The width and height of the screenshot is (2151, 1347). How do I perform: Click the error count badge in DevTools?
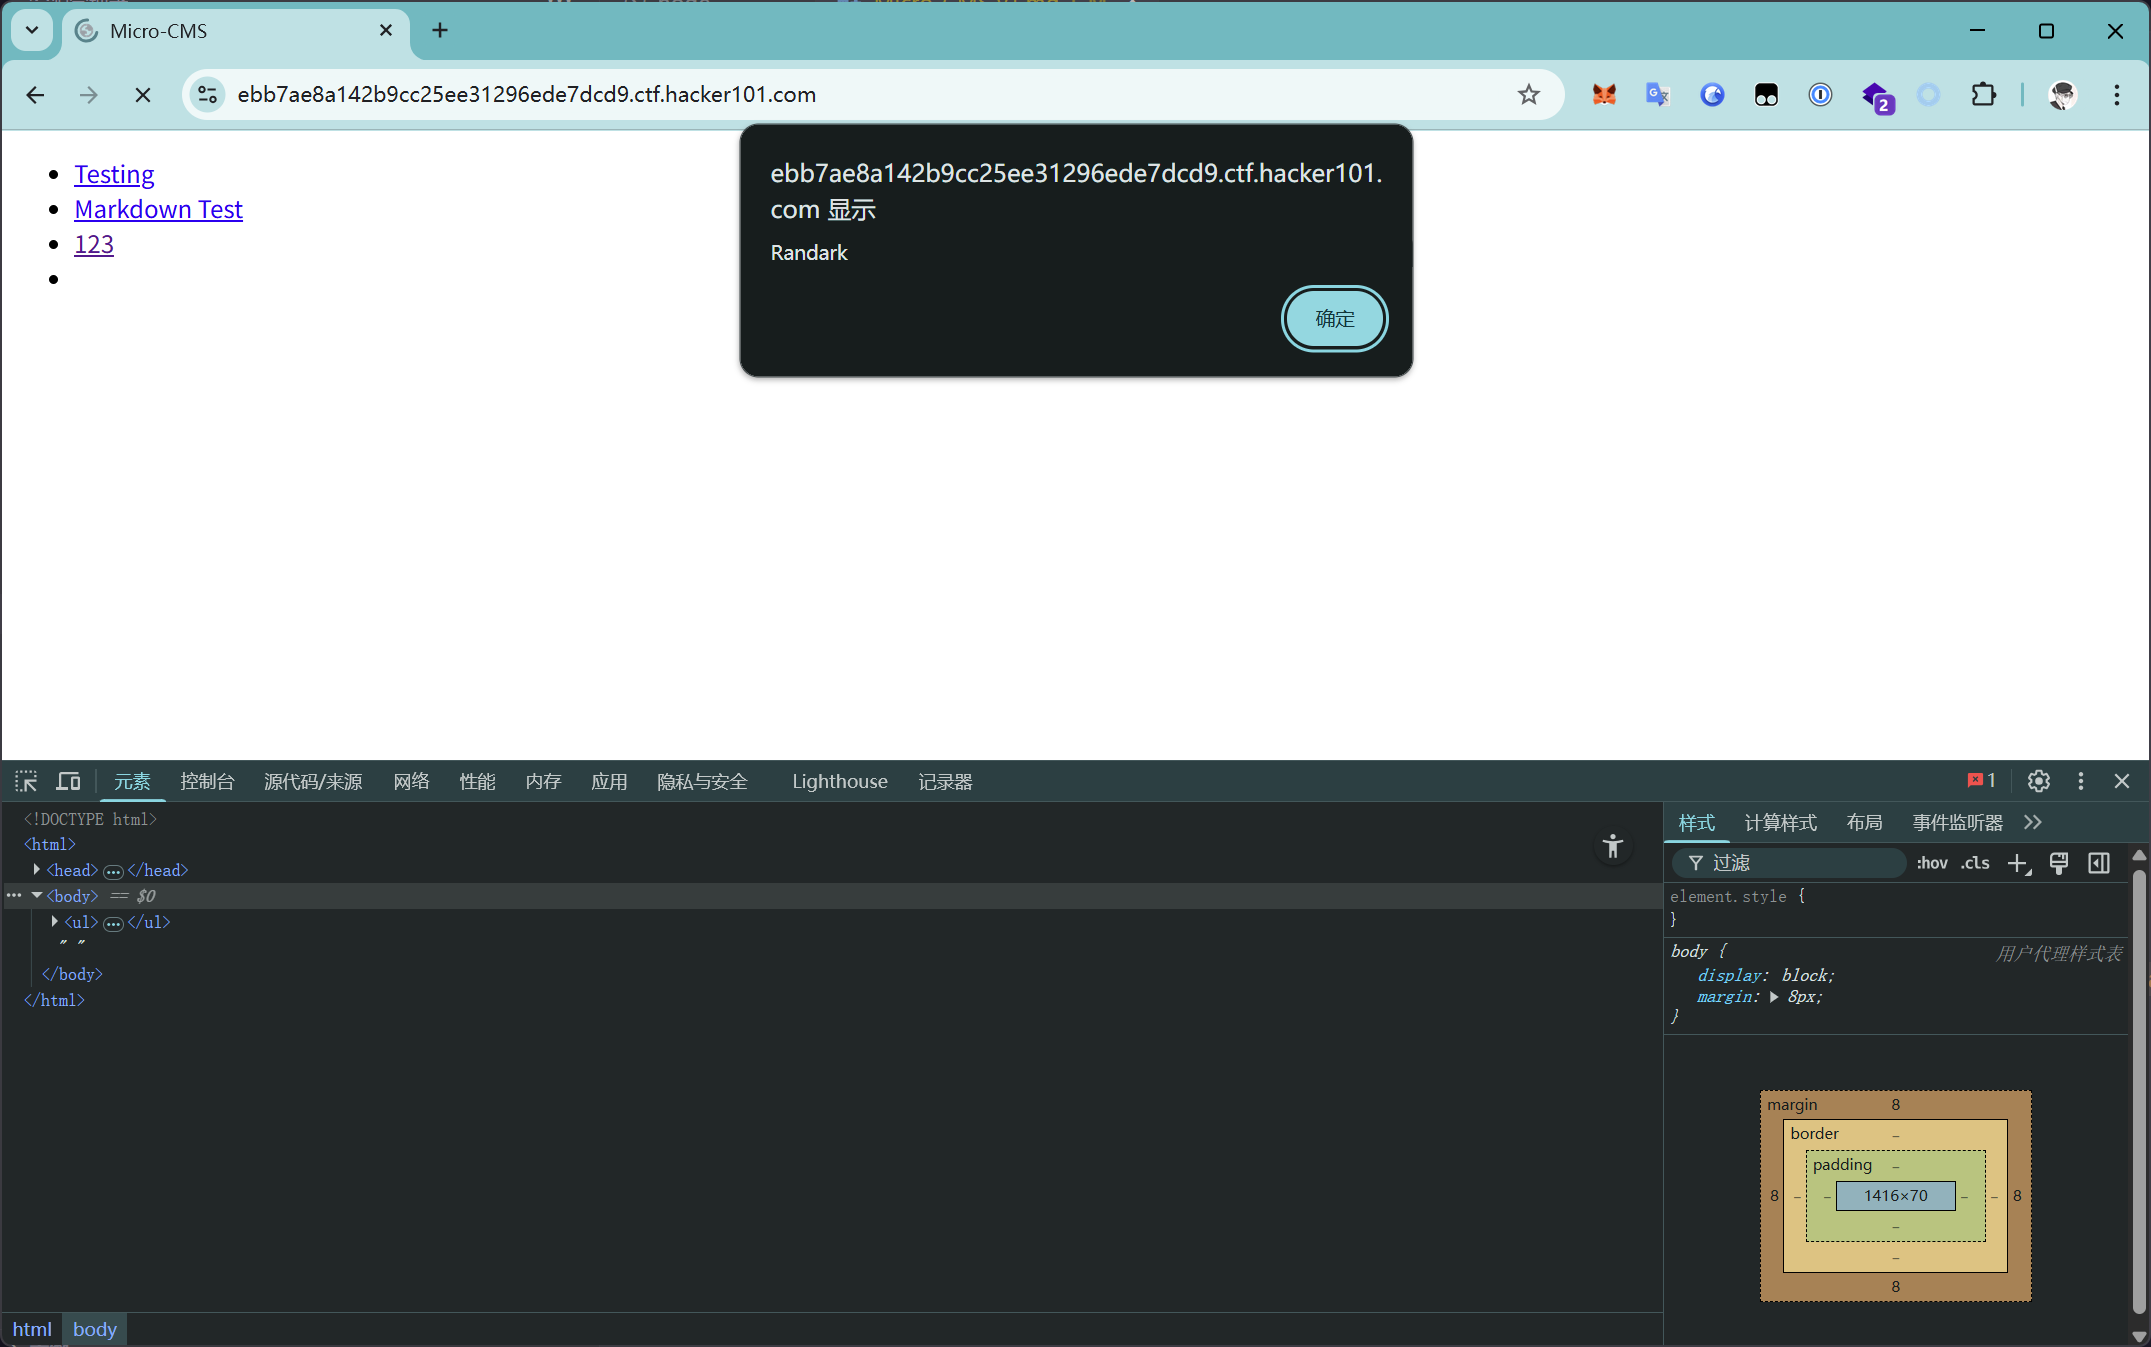tap(1981, 781)
